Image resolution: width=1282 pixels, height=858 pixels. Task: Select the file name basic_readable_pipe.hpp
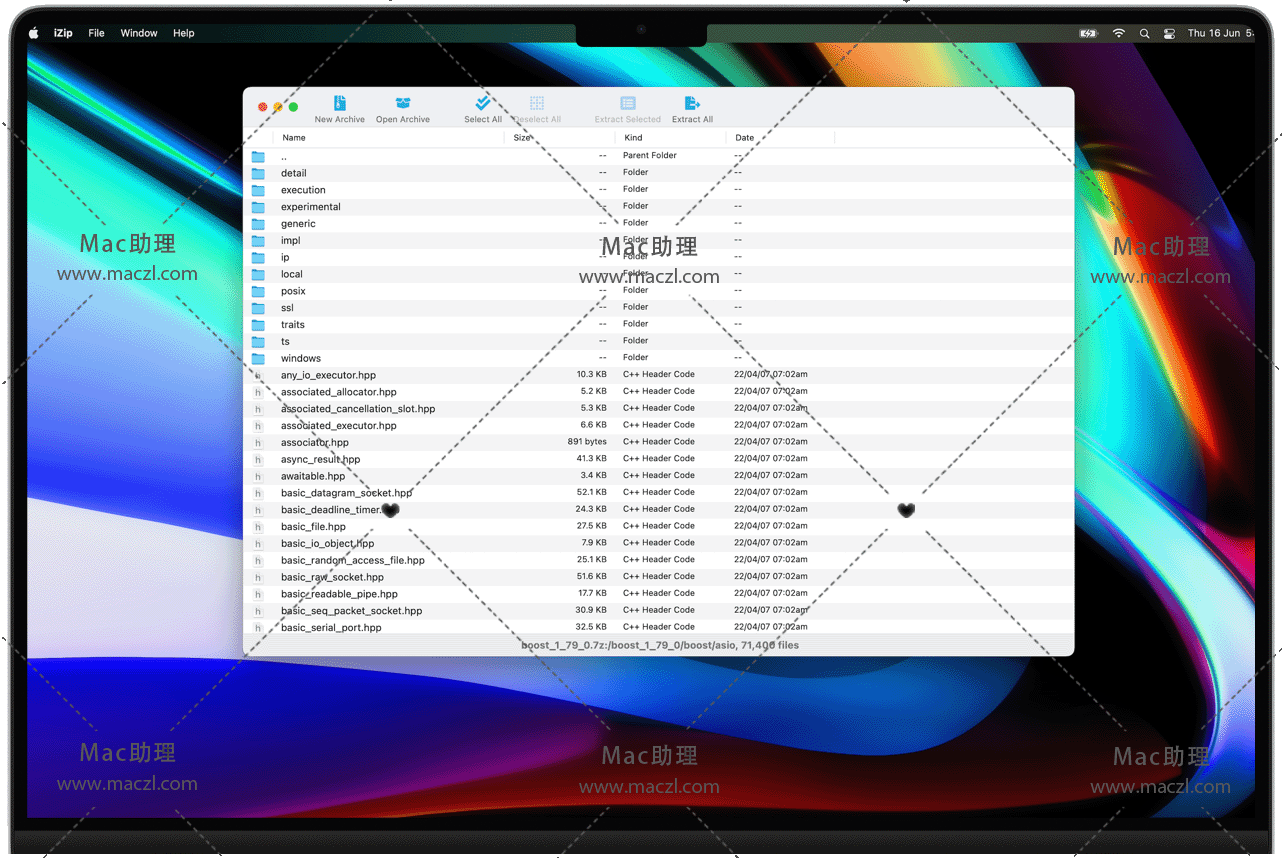(x=339, y=594)
